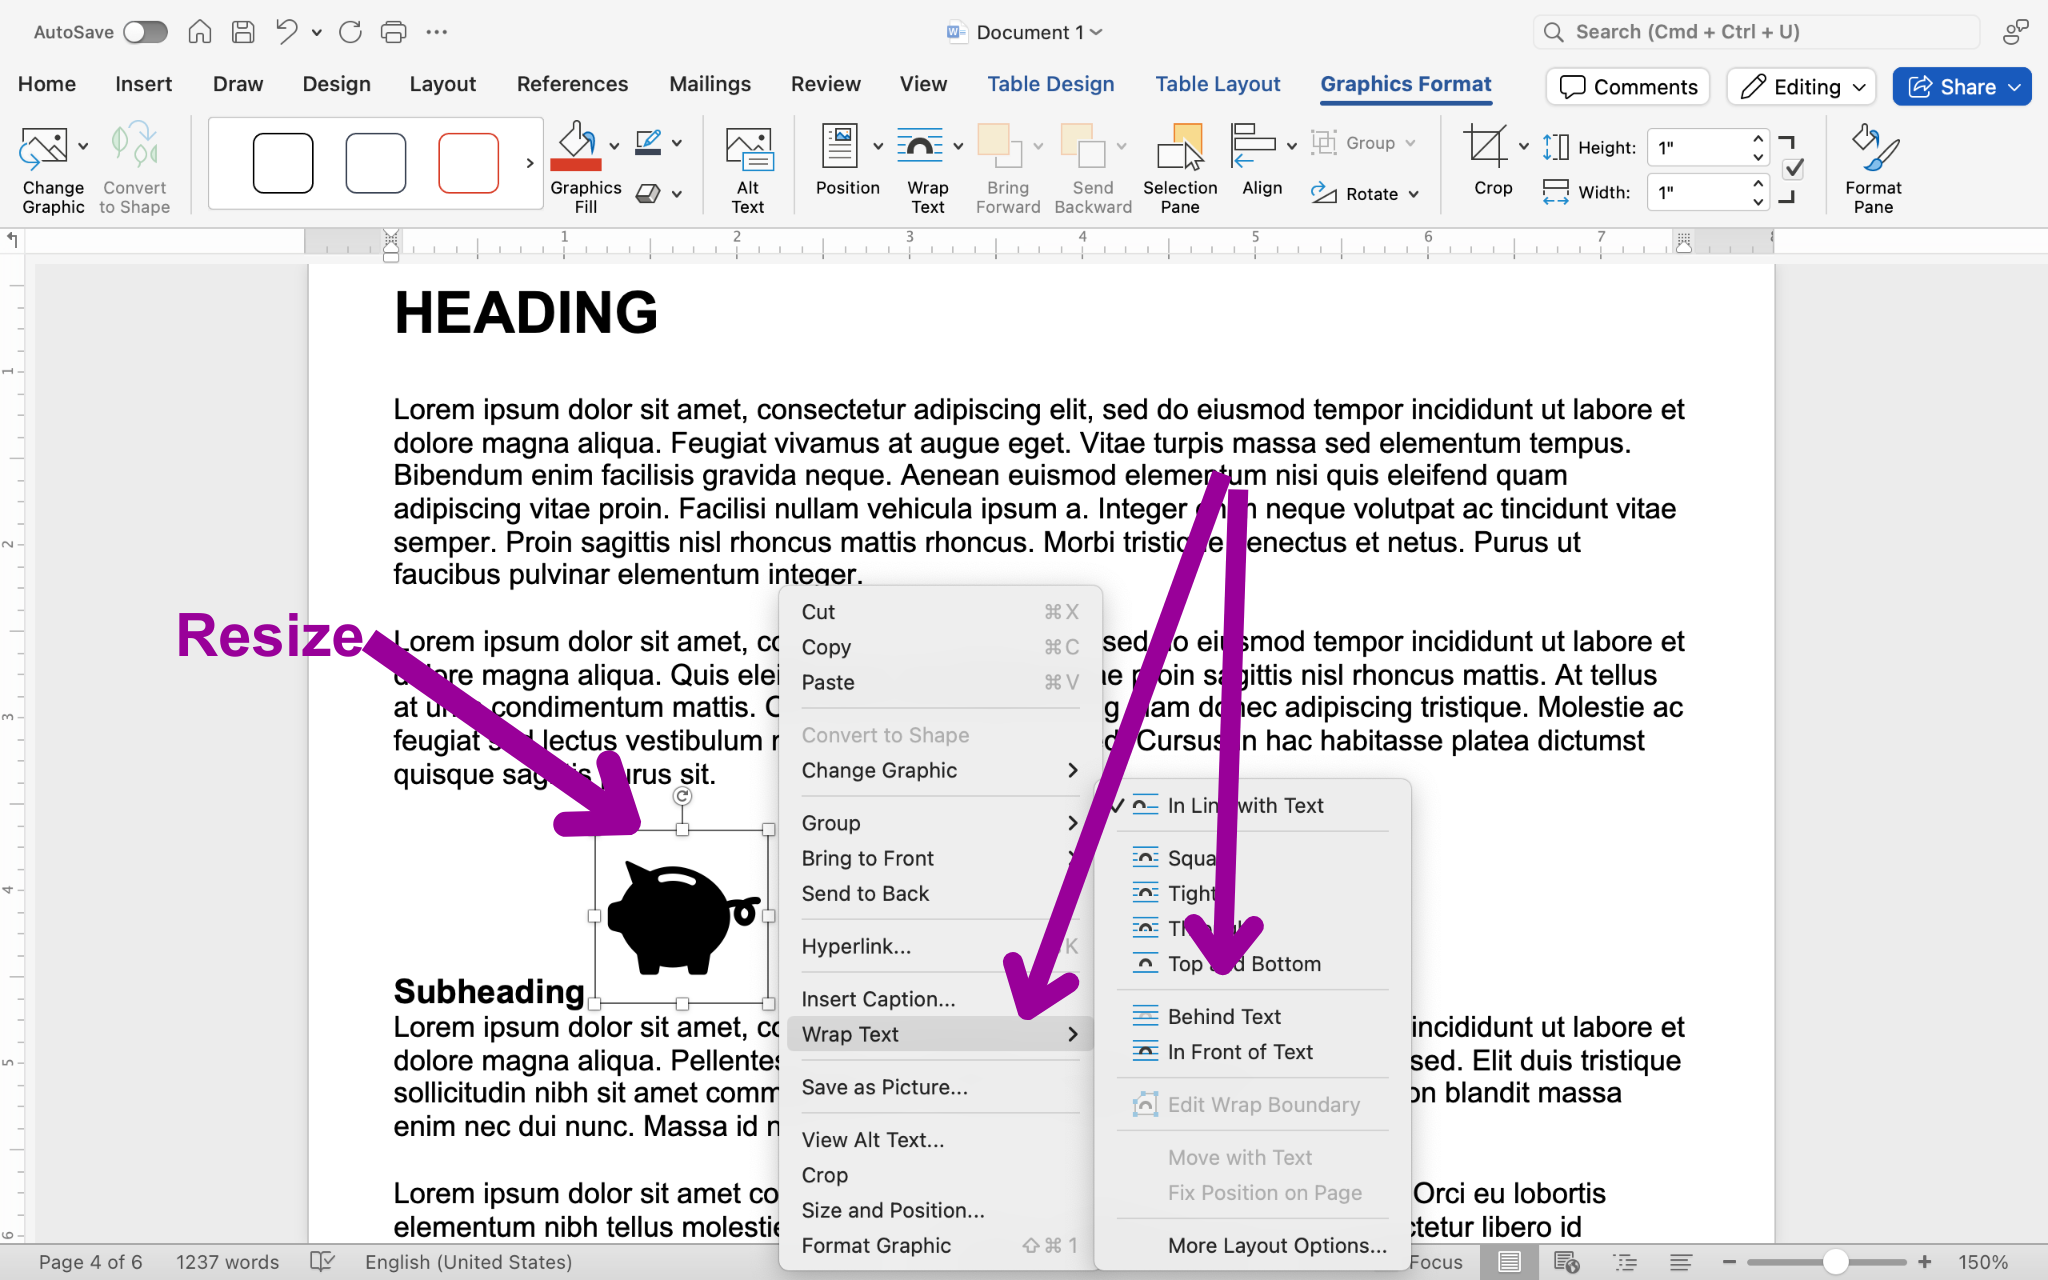The height and width of the screenshot is (1280, 2048).
Task: Click the 1237 words count
Action: [227, 1262]
